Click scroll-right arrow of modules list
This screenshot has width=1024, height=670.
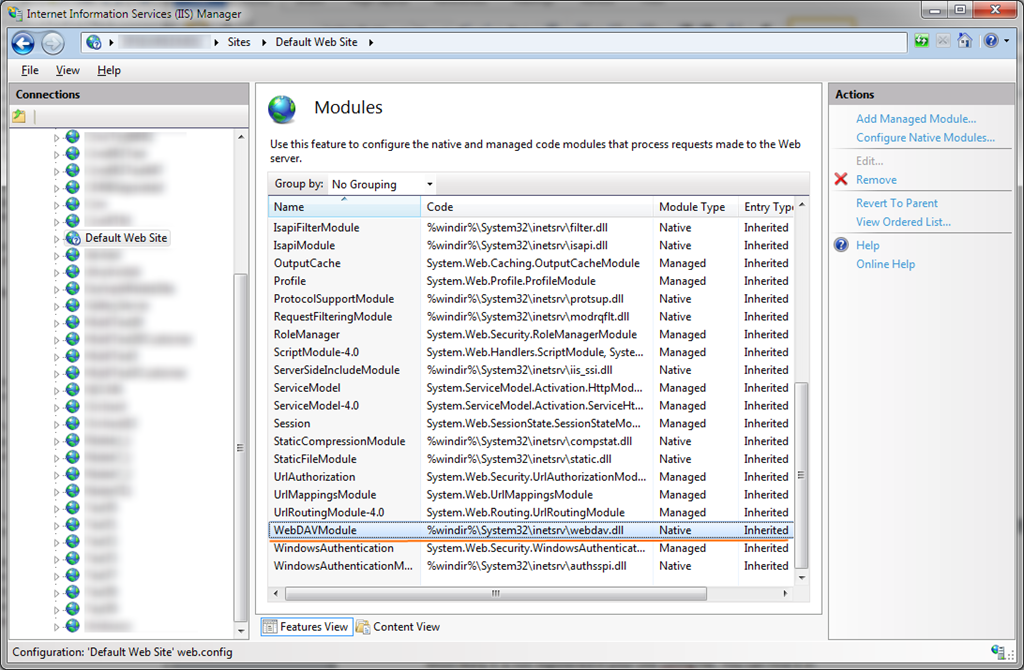coord(785,594)
